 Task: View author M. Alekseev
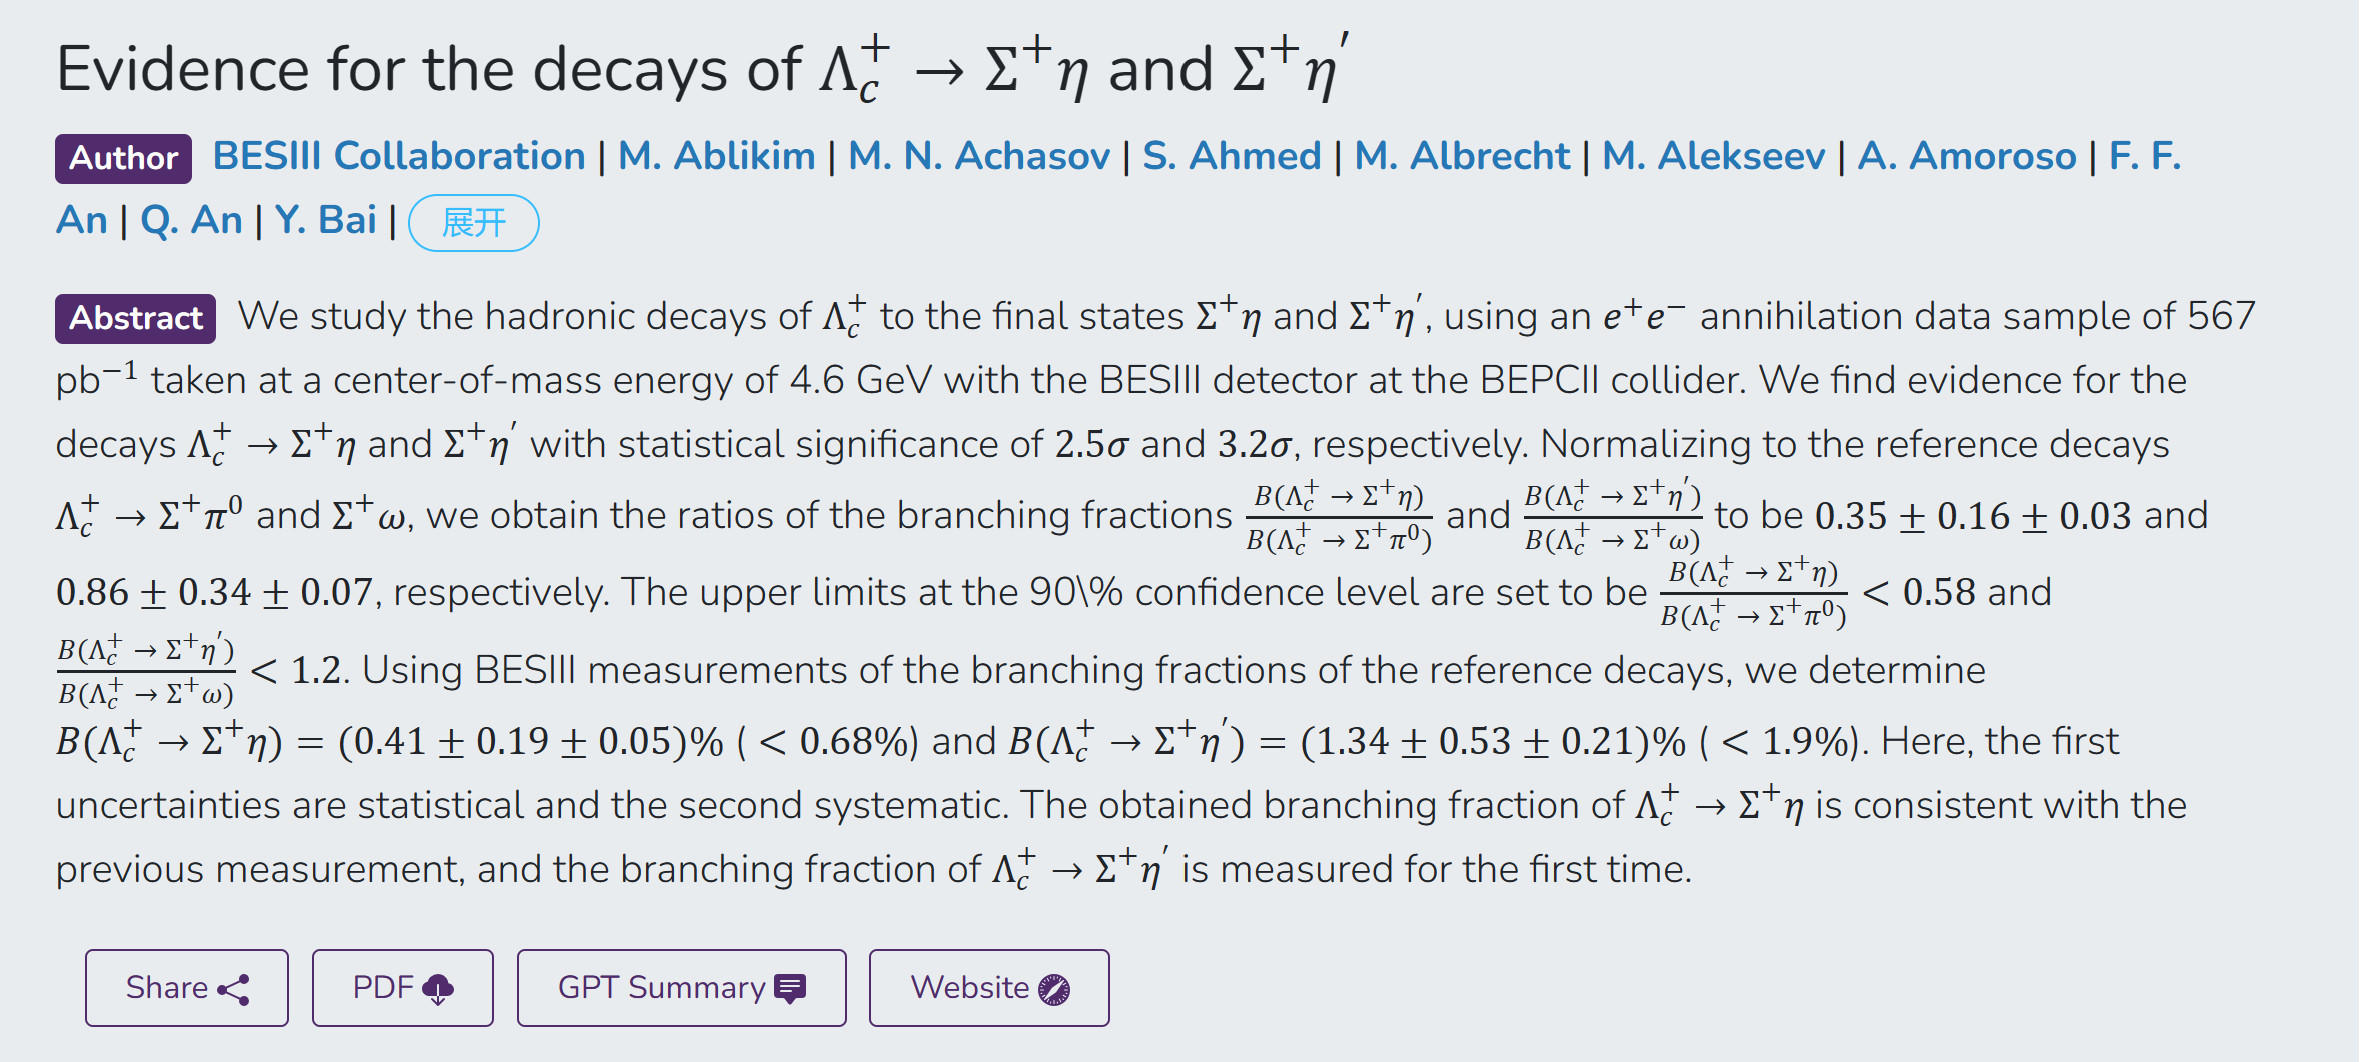[x=1714, y=157]
